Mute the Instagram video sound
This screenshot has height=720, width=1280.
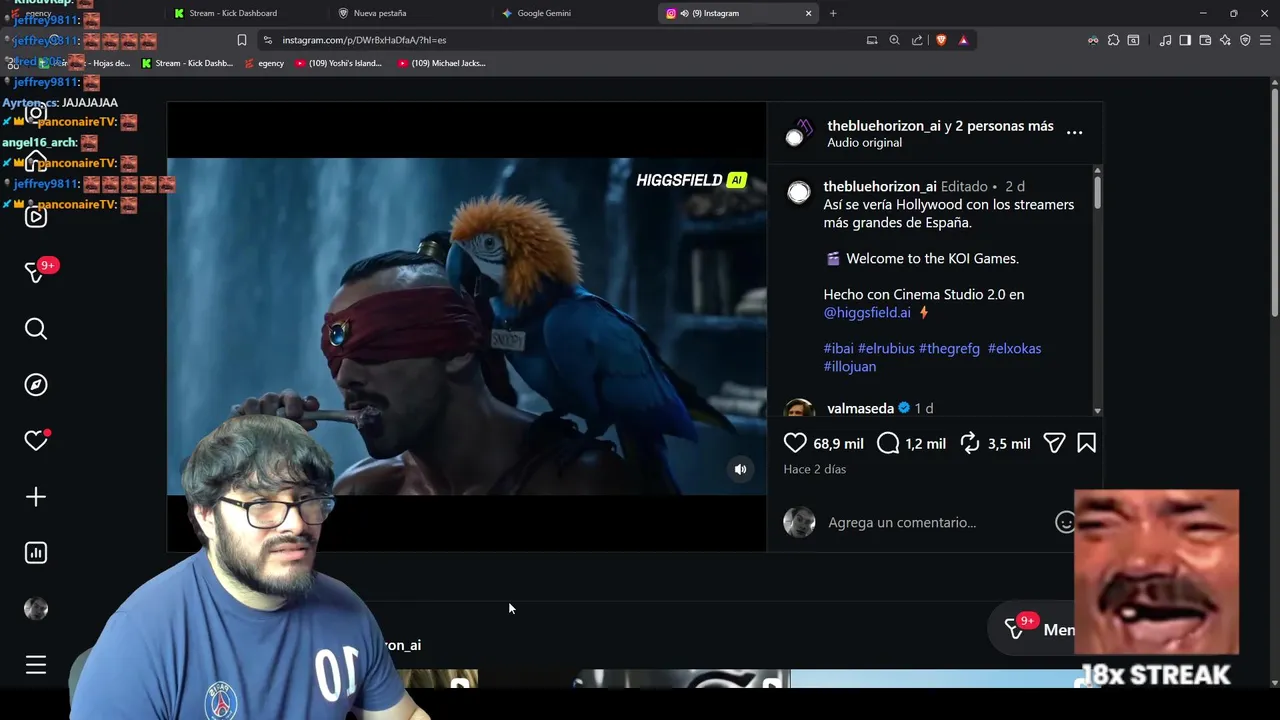pyautogui.click(x=740, y=469)
